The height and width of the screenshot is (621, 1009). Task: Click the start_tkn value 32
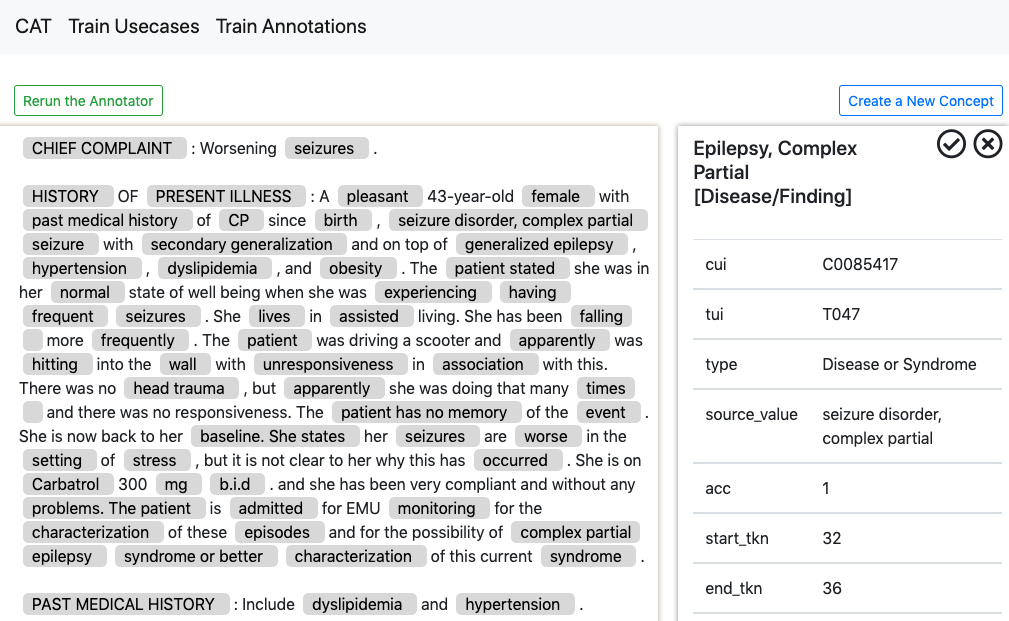831,538
